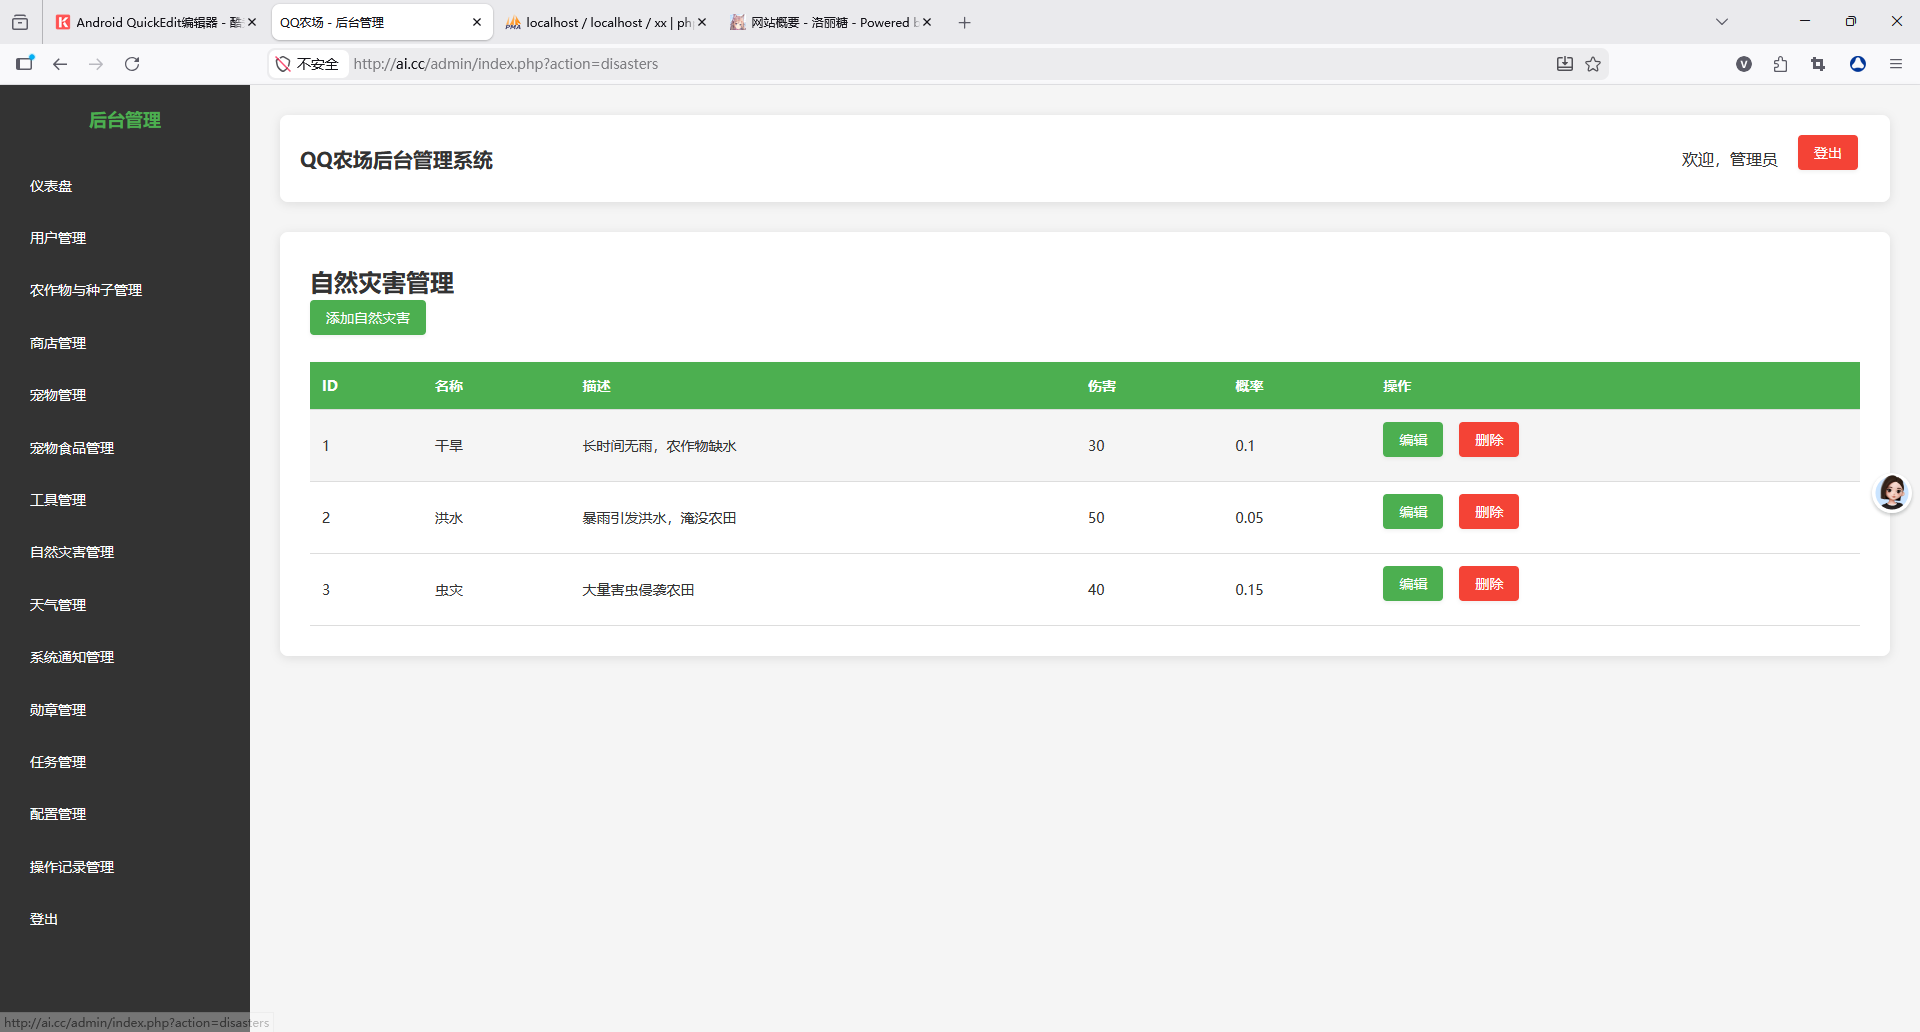The height and width of the screenshot is (1032, 1920).
Task: Open 用户管理 in the sidebar
Action: [58, 238]
